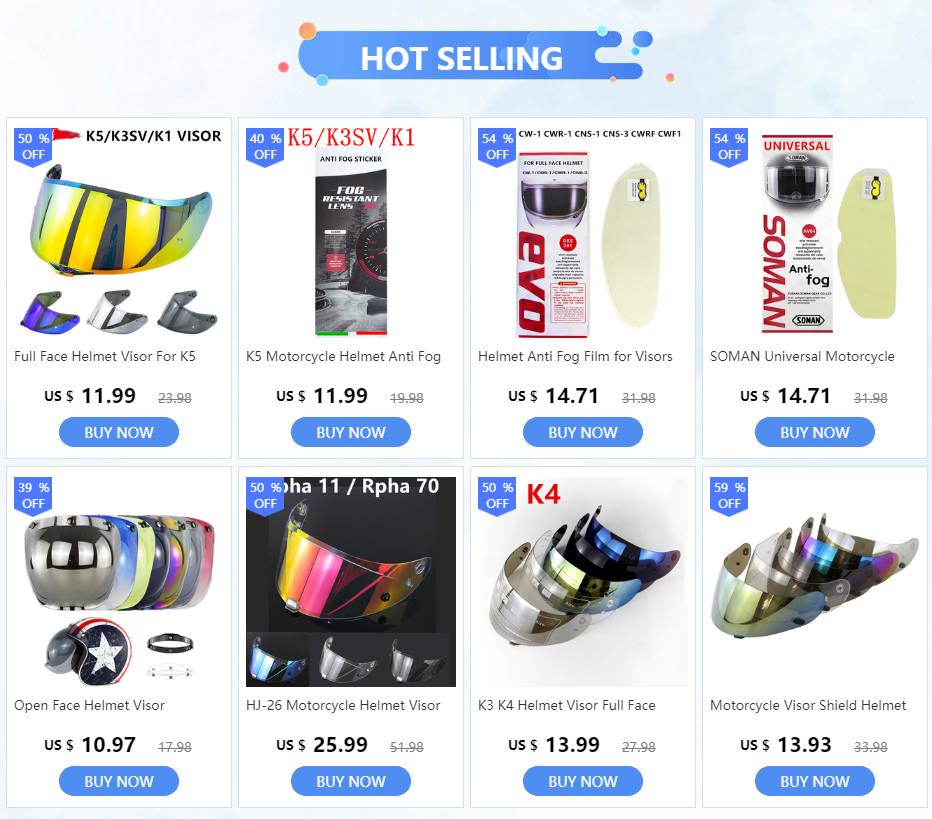Open the K5/K3SV/K1 rainbow visor product image

click(x=119, y=232)
